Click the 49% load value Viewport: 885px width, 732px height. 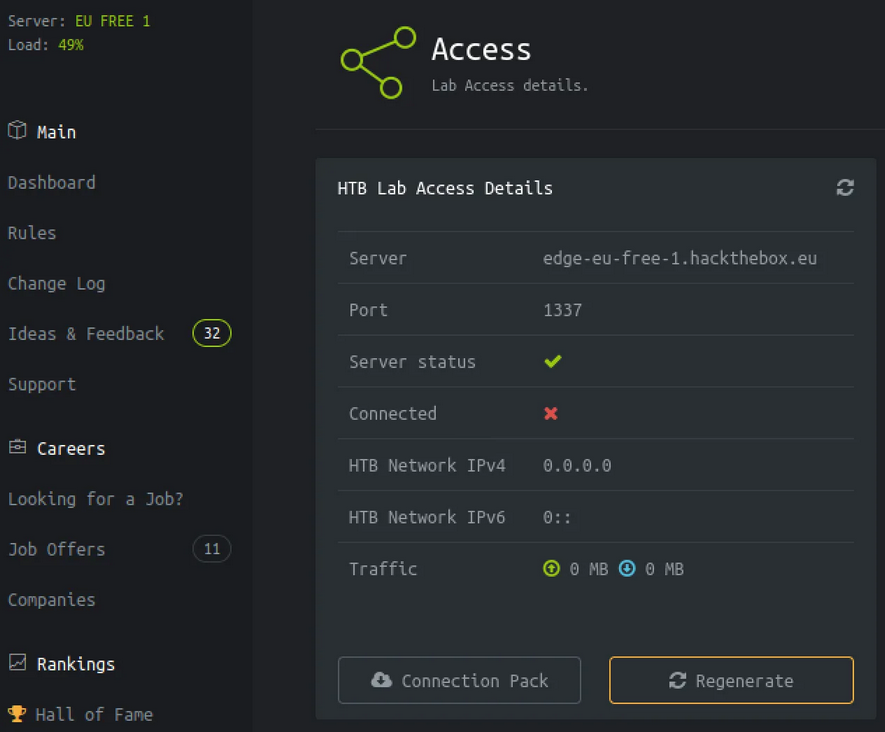(71, 45)
